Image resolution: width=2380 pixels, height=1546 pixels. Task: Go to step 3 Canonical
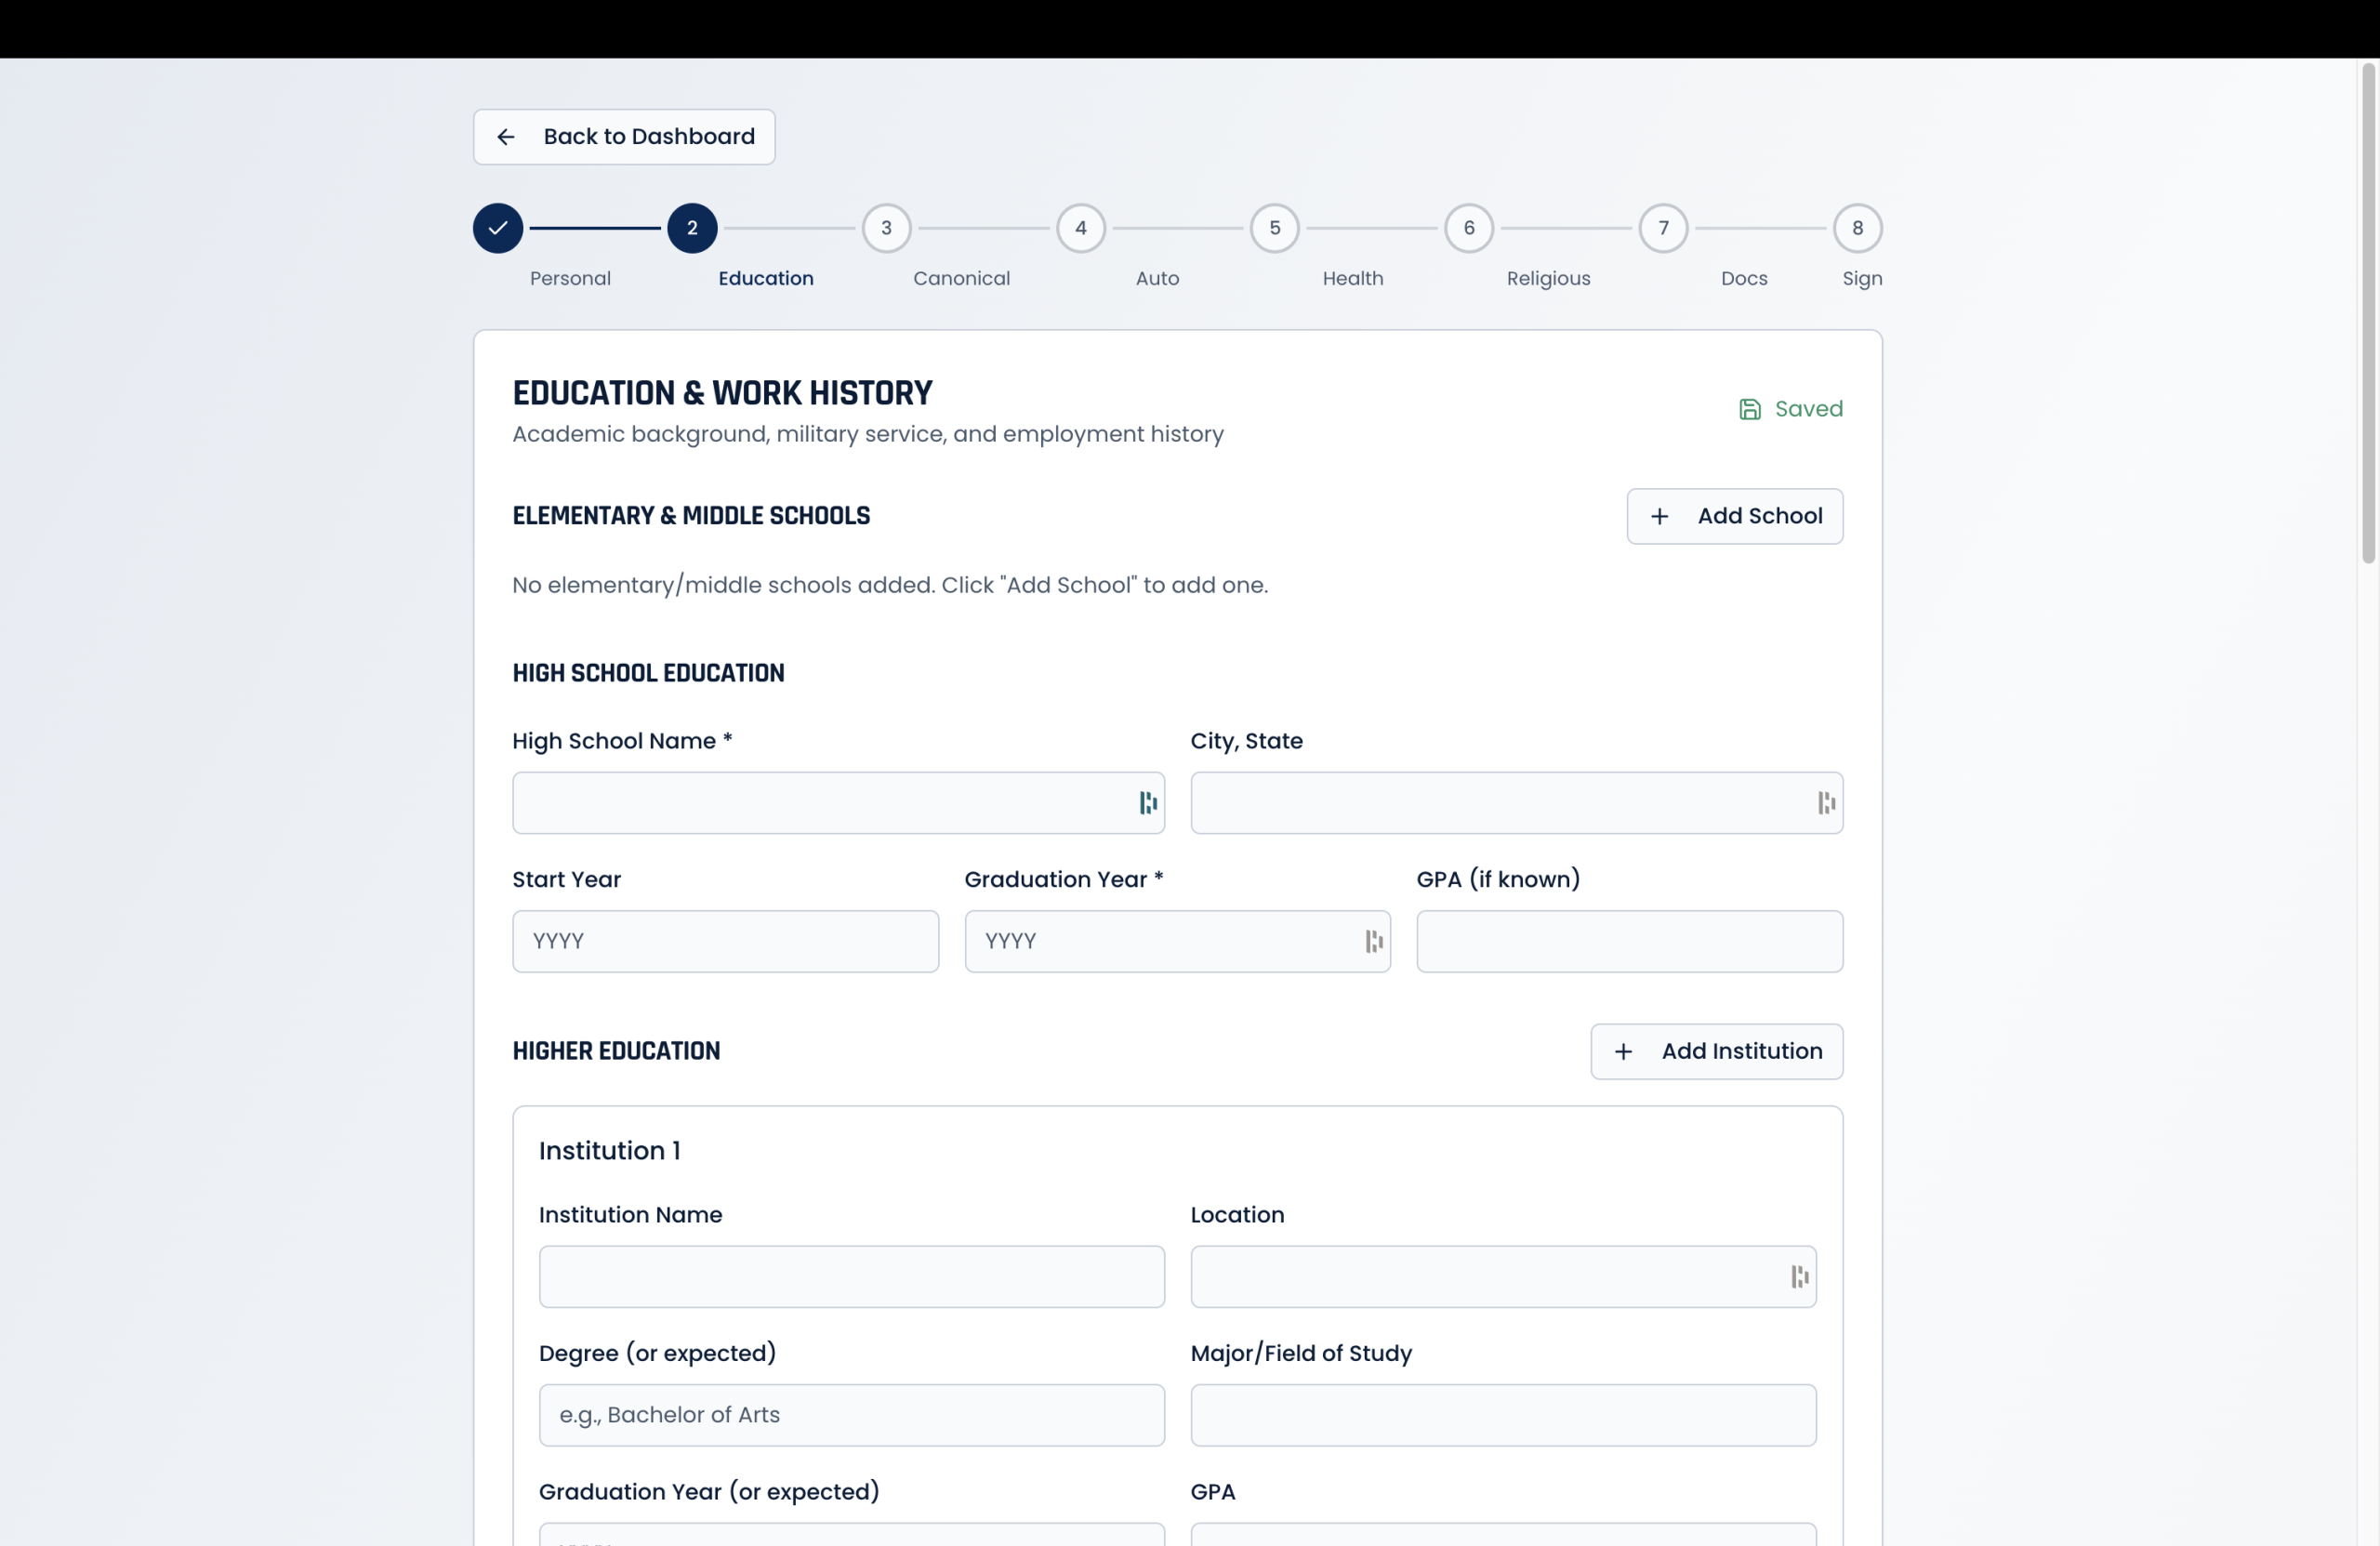coord(886,228)
